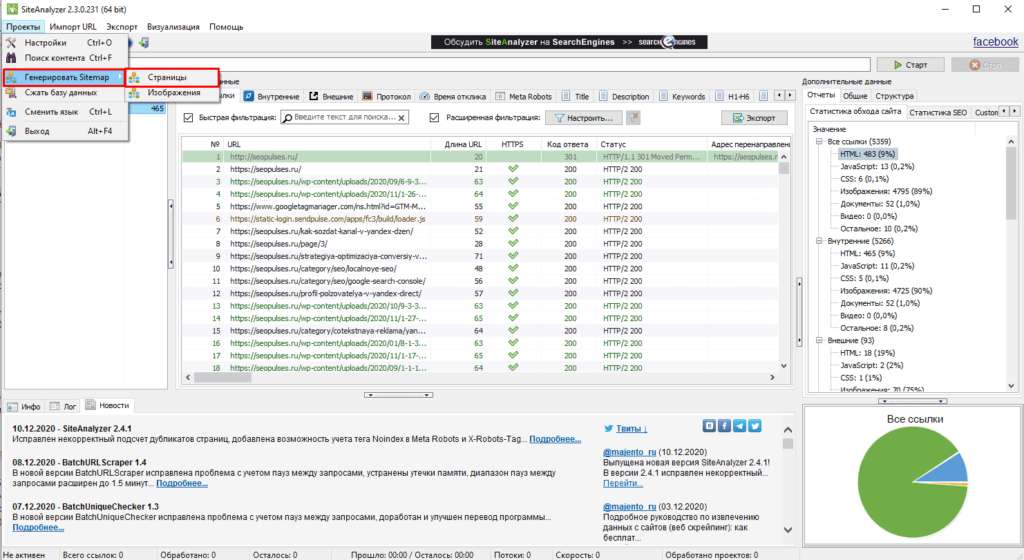Click Подробнее link for BatchURLScraper 1.4 news

coord(182,484)
